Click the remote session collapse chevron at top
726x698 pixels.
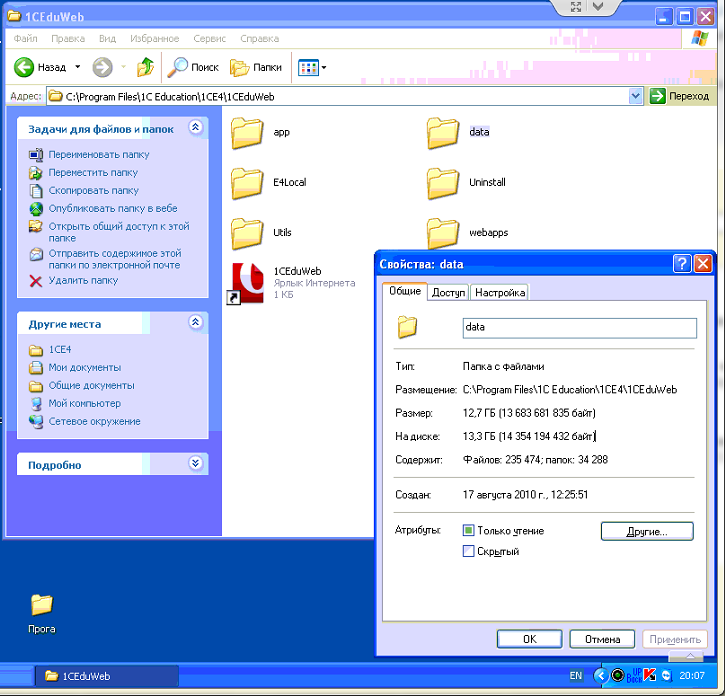click(x=599, y=6)
